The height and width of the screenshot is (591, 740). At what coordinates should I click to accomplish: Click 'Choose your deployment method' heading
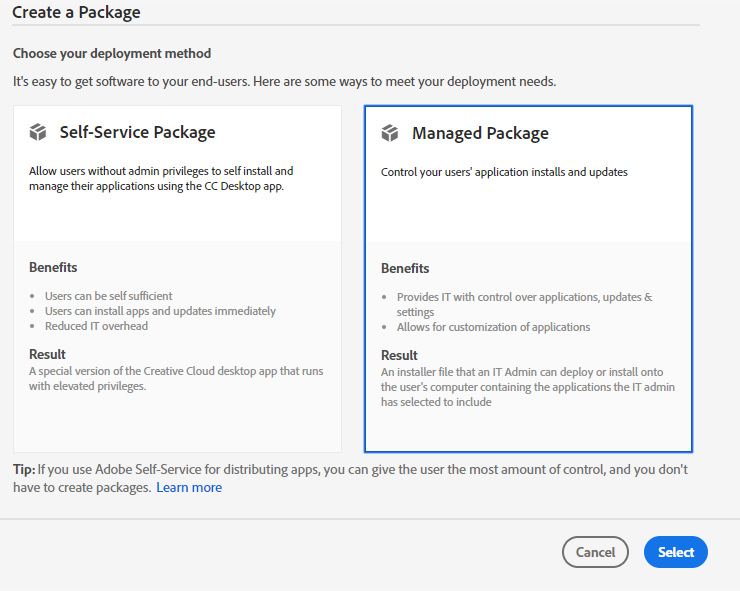[x=112, y=53]
